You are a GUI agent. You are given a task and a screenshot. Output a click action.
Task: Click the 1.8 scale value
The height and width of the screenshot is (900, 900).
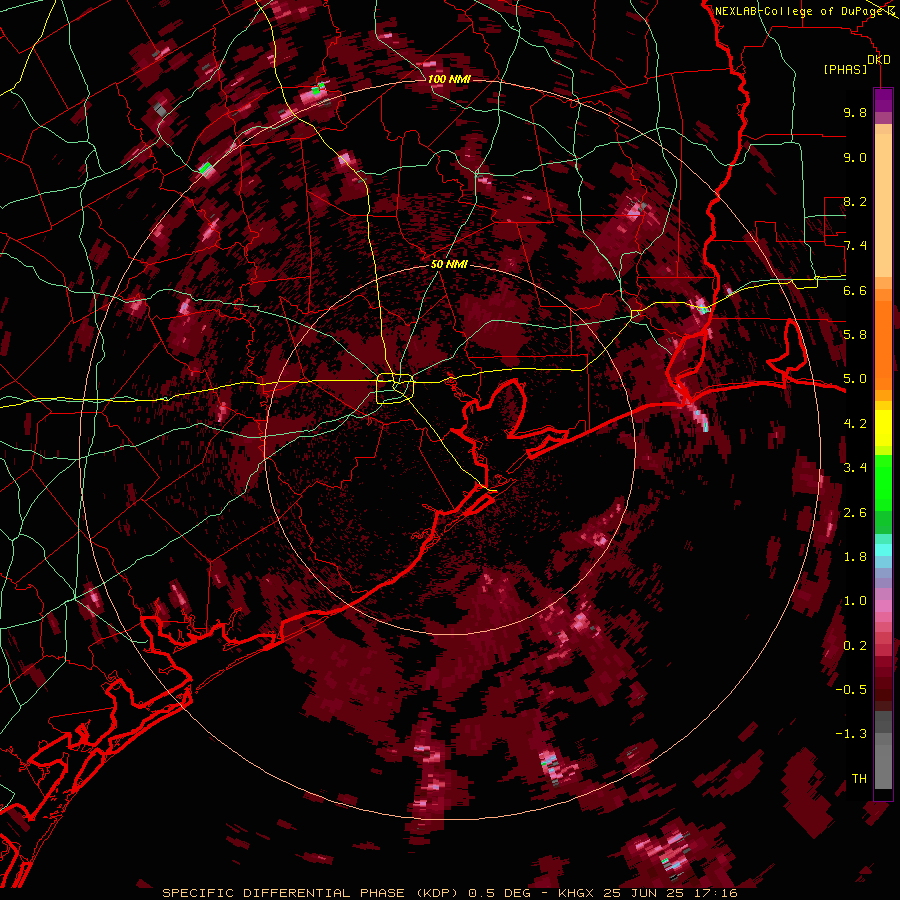coord(855,556)
